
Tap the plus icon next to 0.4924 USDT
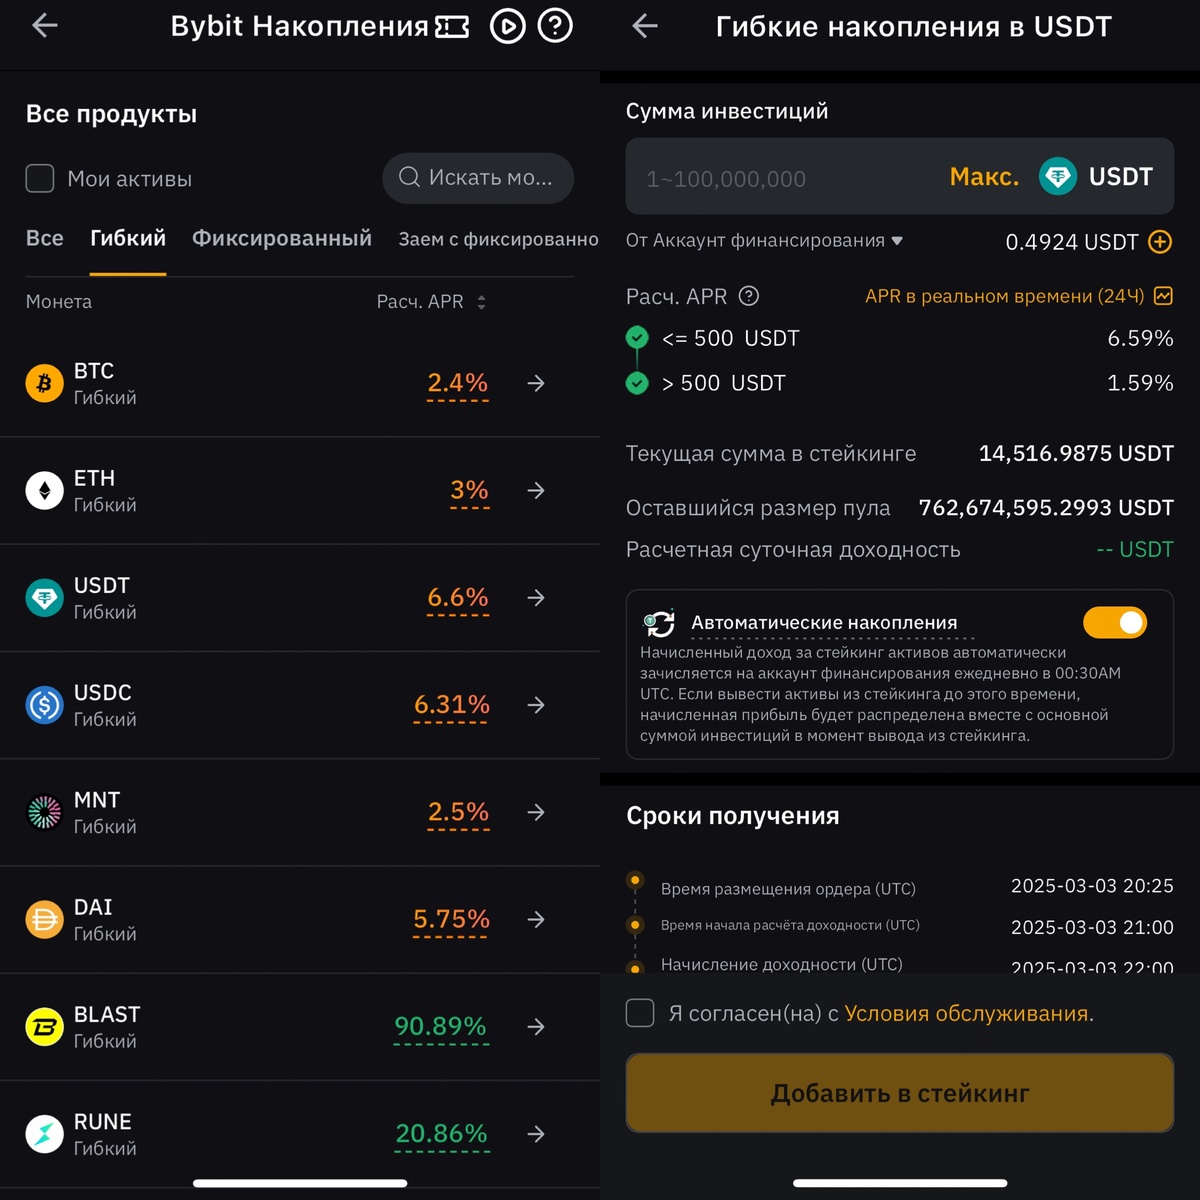click(1160, 242)
